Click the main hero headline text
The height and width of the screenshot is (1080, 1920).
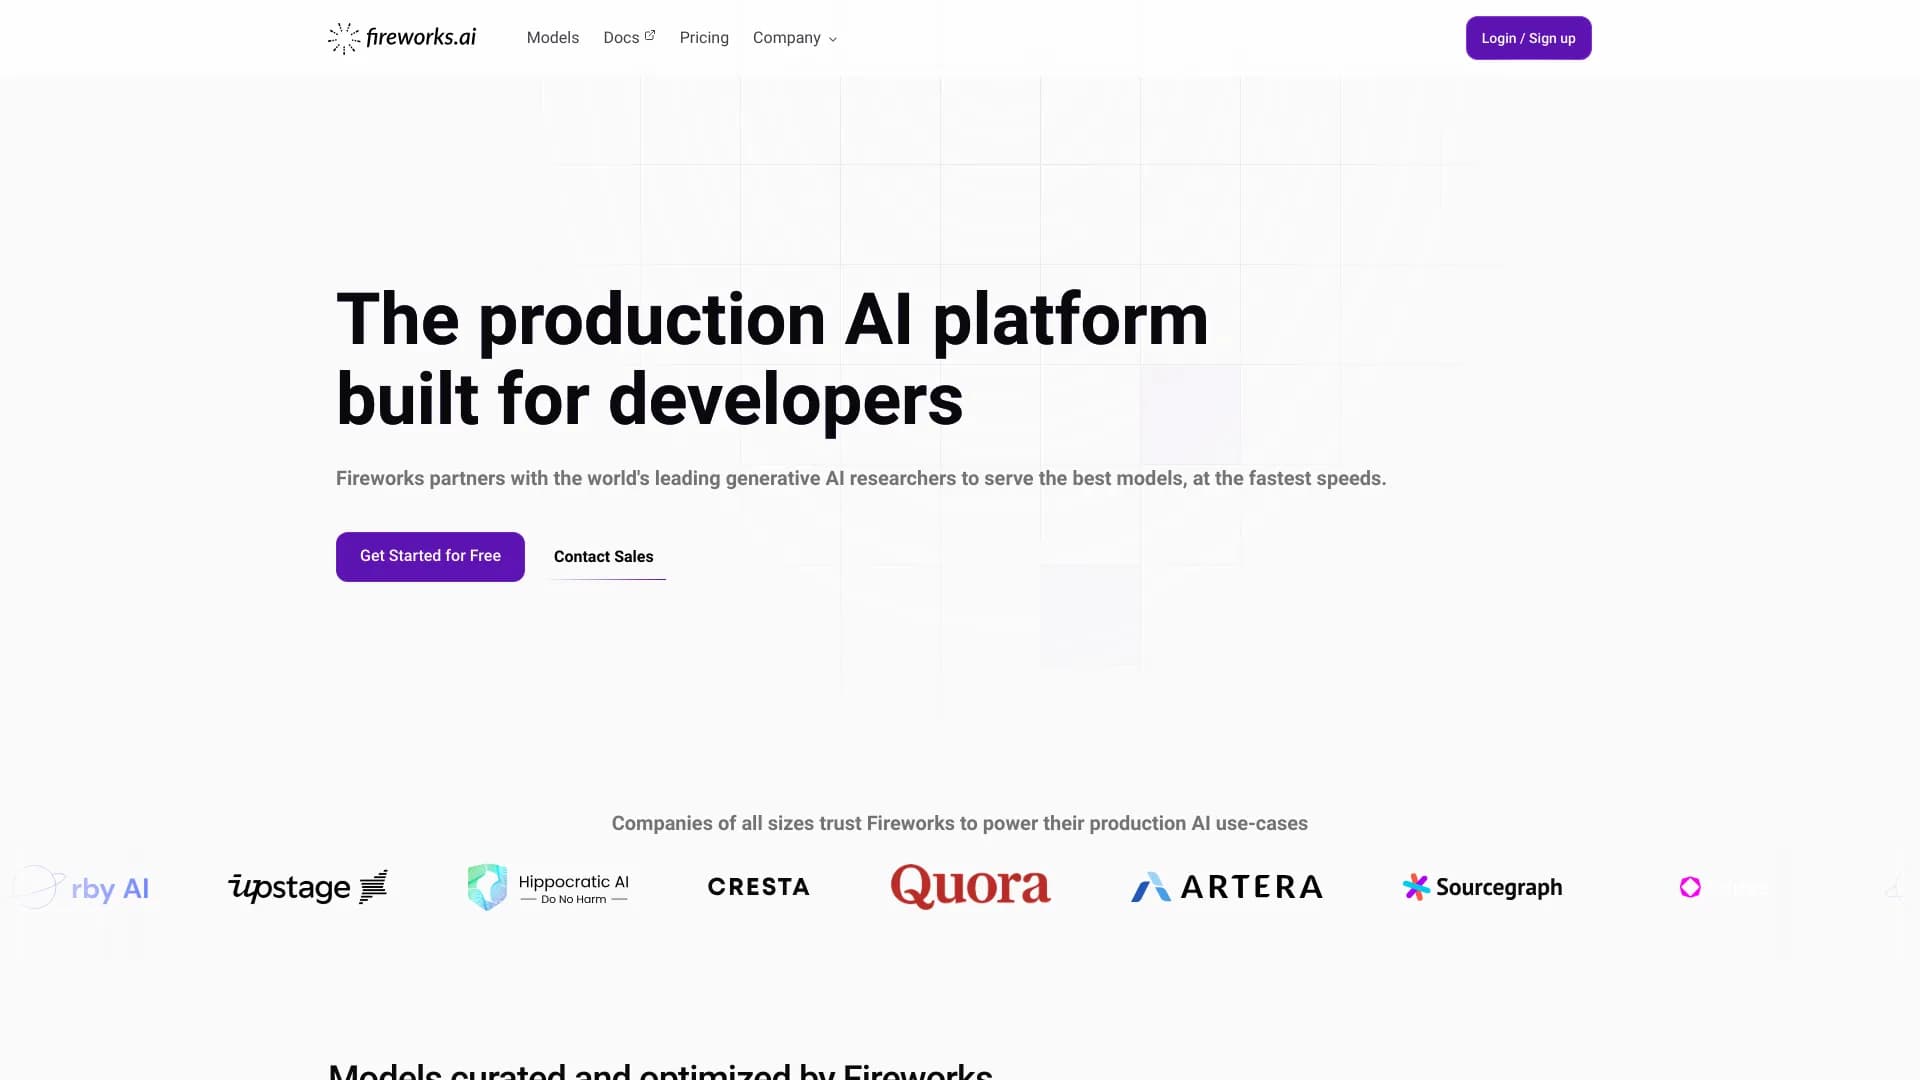click(771, 358)
